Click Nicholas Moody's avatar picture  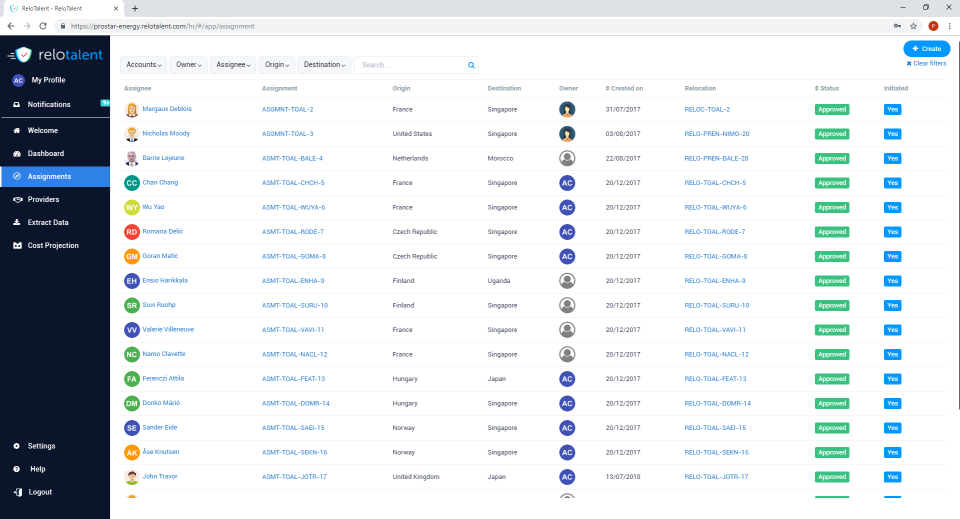coord(132,134)
